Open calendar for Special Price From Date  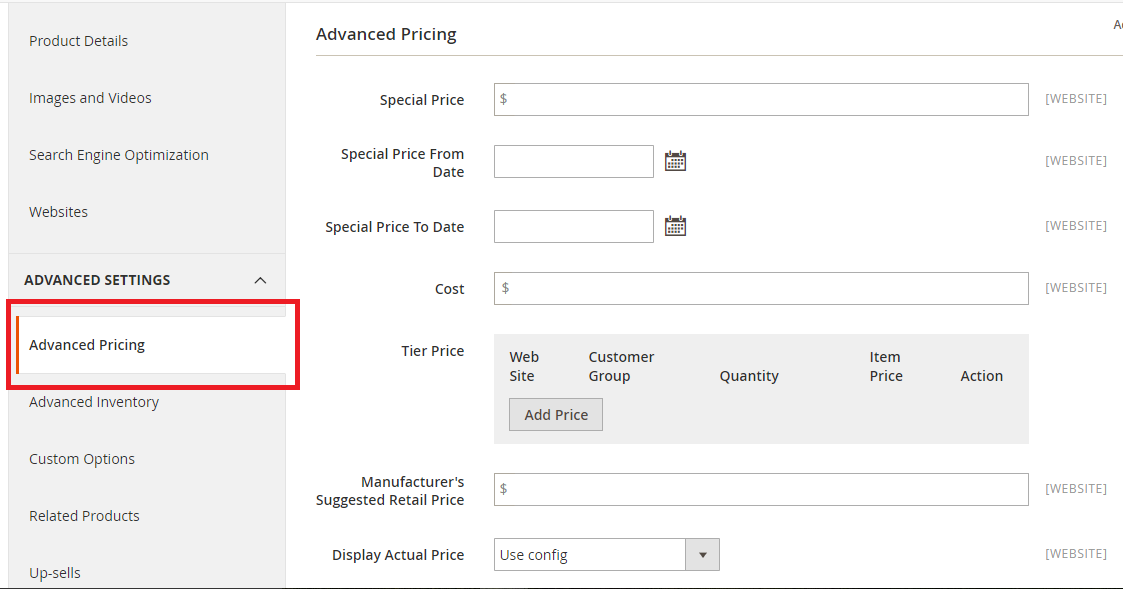675,161
